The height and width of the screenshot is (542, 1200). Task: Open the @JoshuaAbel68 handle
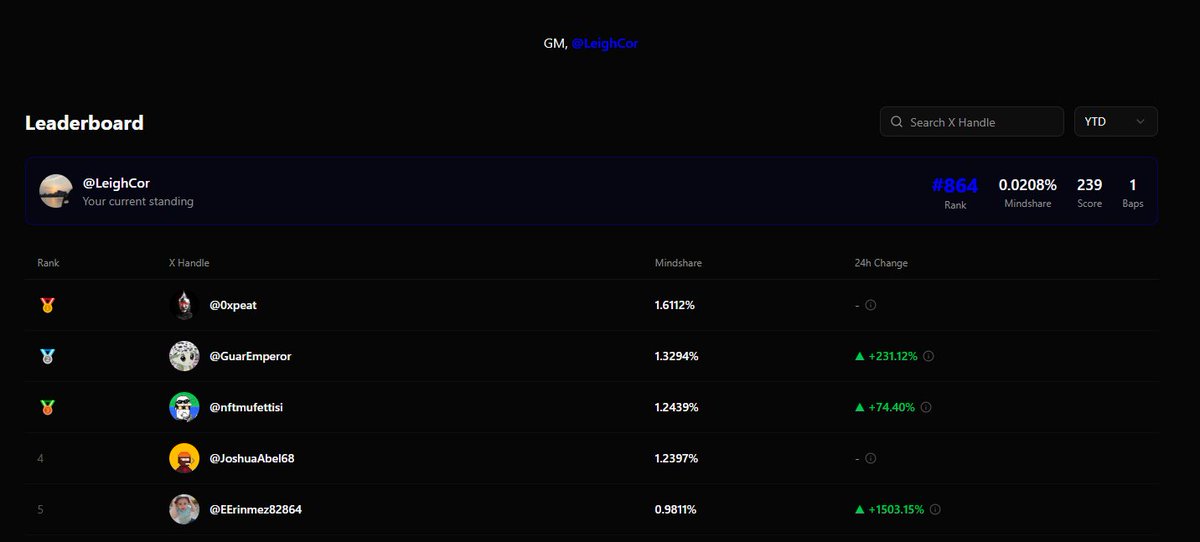point(252,458)
